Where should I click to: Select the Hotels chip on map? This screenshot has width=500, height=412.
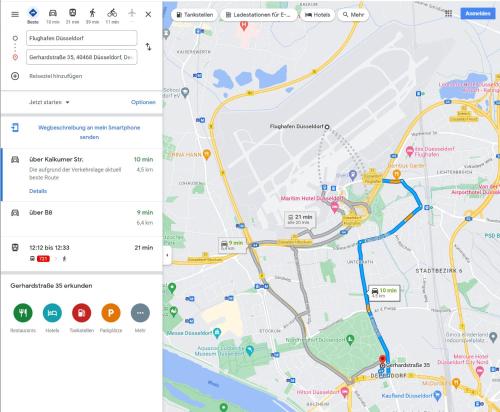[317, 15]
